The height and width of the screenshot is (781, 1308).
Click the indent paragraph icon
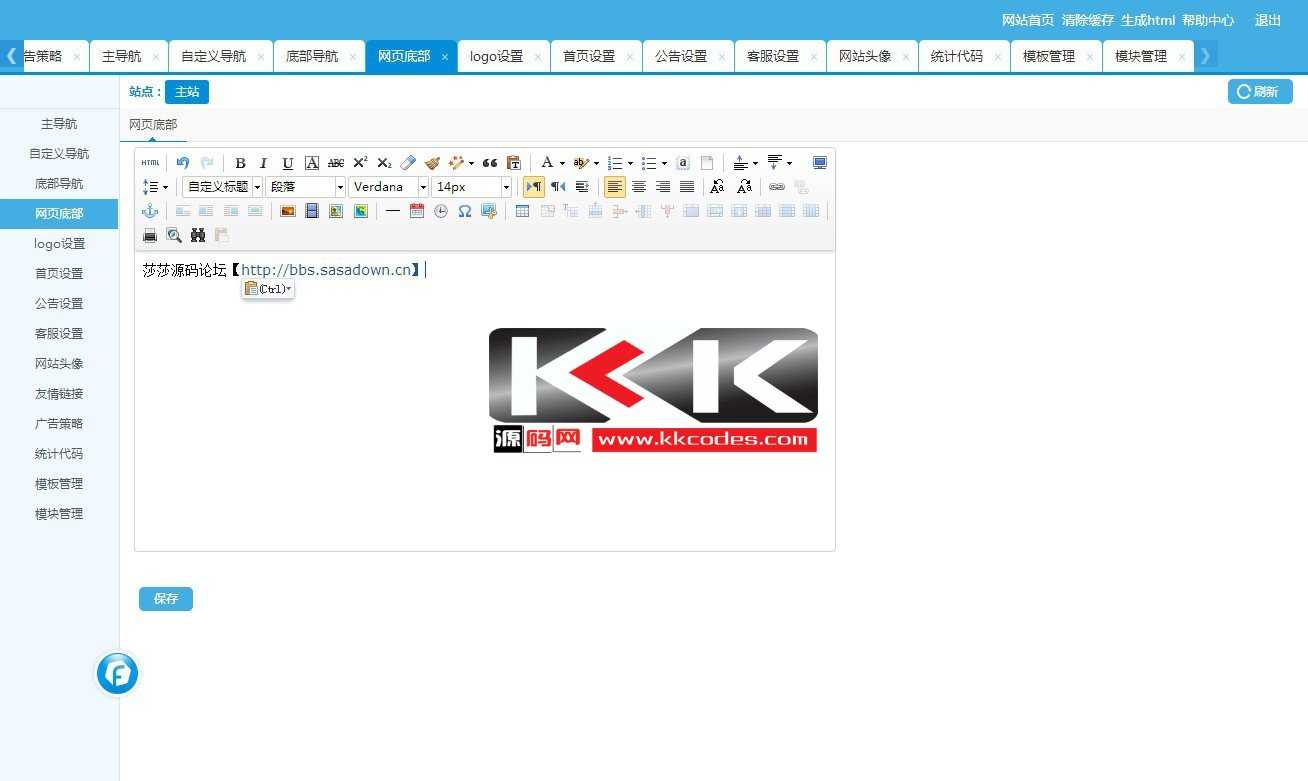tap(582, 187)
